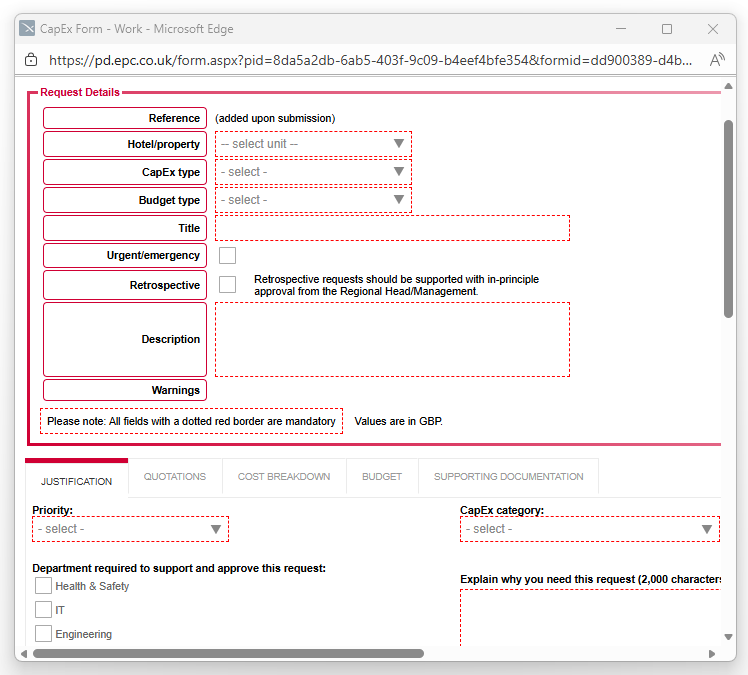Minimize the CapEx Form window

click(621, 29)
